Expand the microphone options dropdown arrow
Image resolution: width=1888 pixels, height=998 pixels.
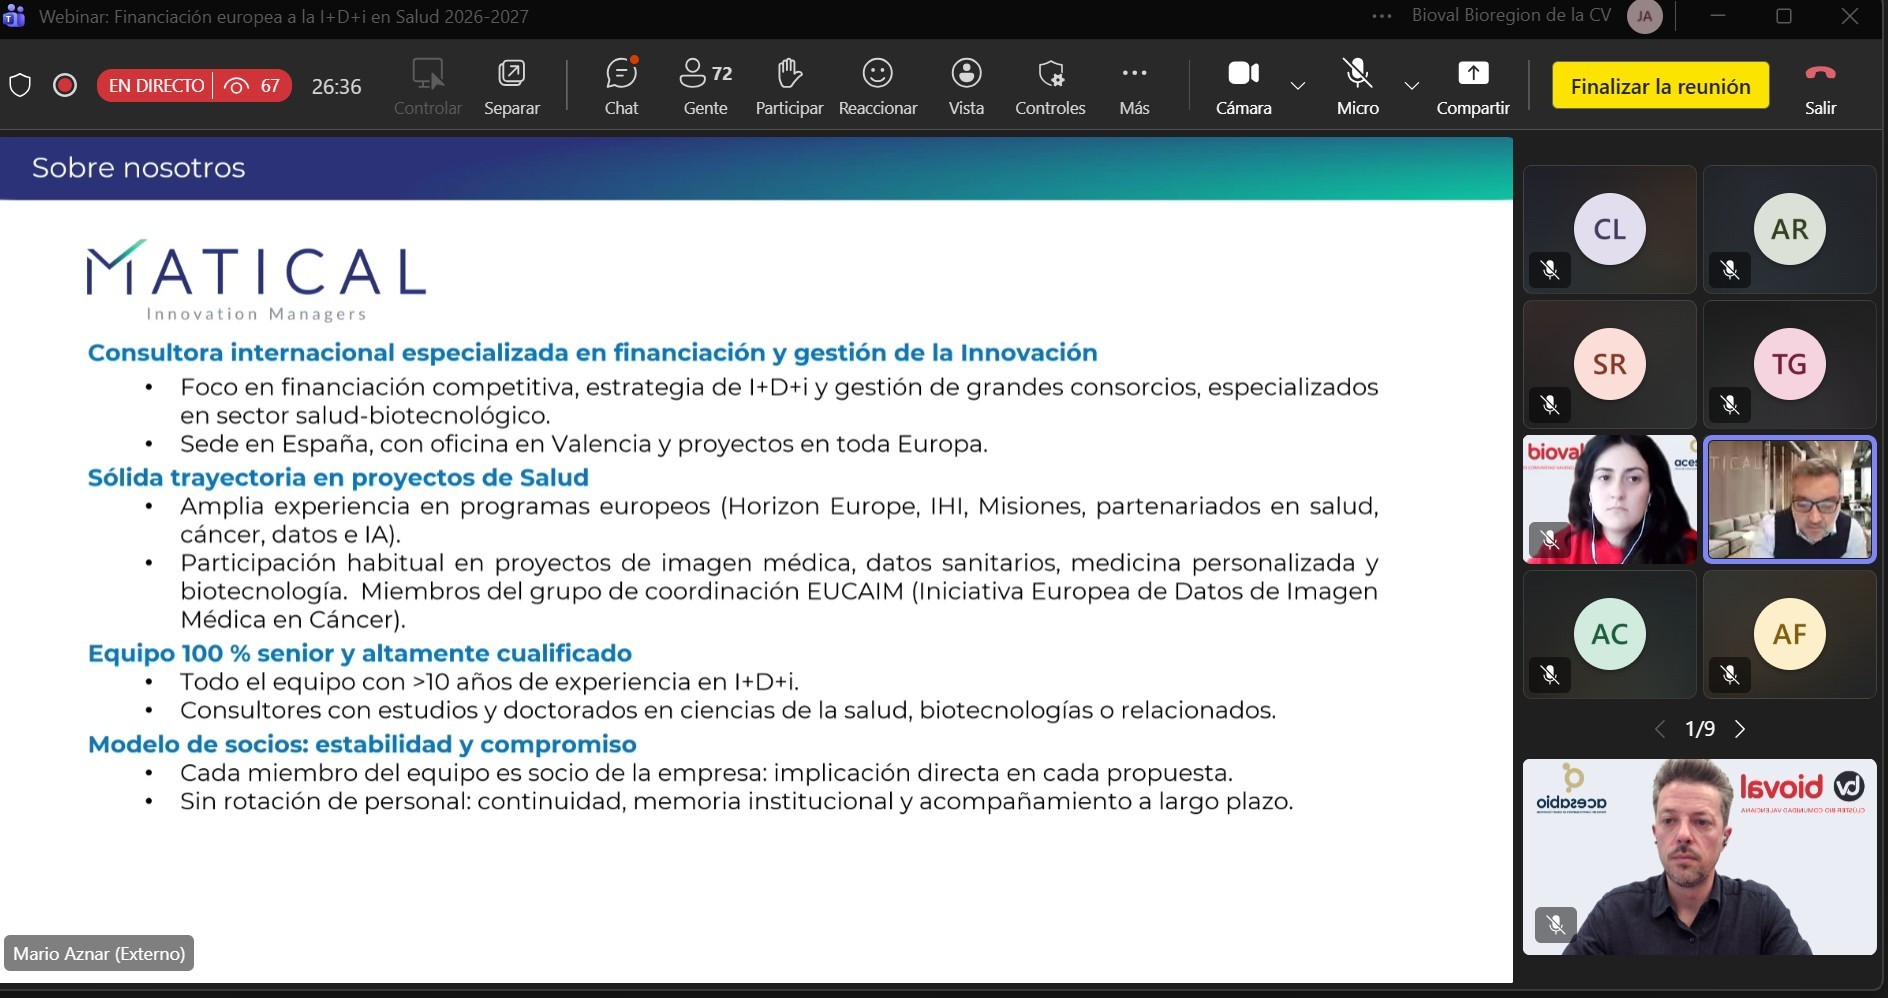click(1412, 86)
